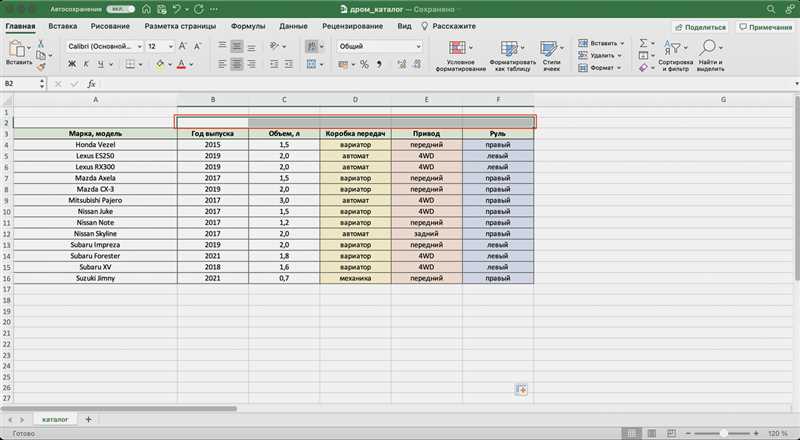Open the Рисование ribbon tab
This screenshot has height=440, width=800.
click(x=110, y=26)
